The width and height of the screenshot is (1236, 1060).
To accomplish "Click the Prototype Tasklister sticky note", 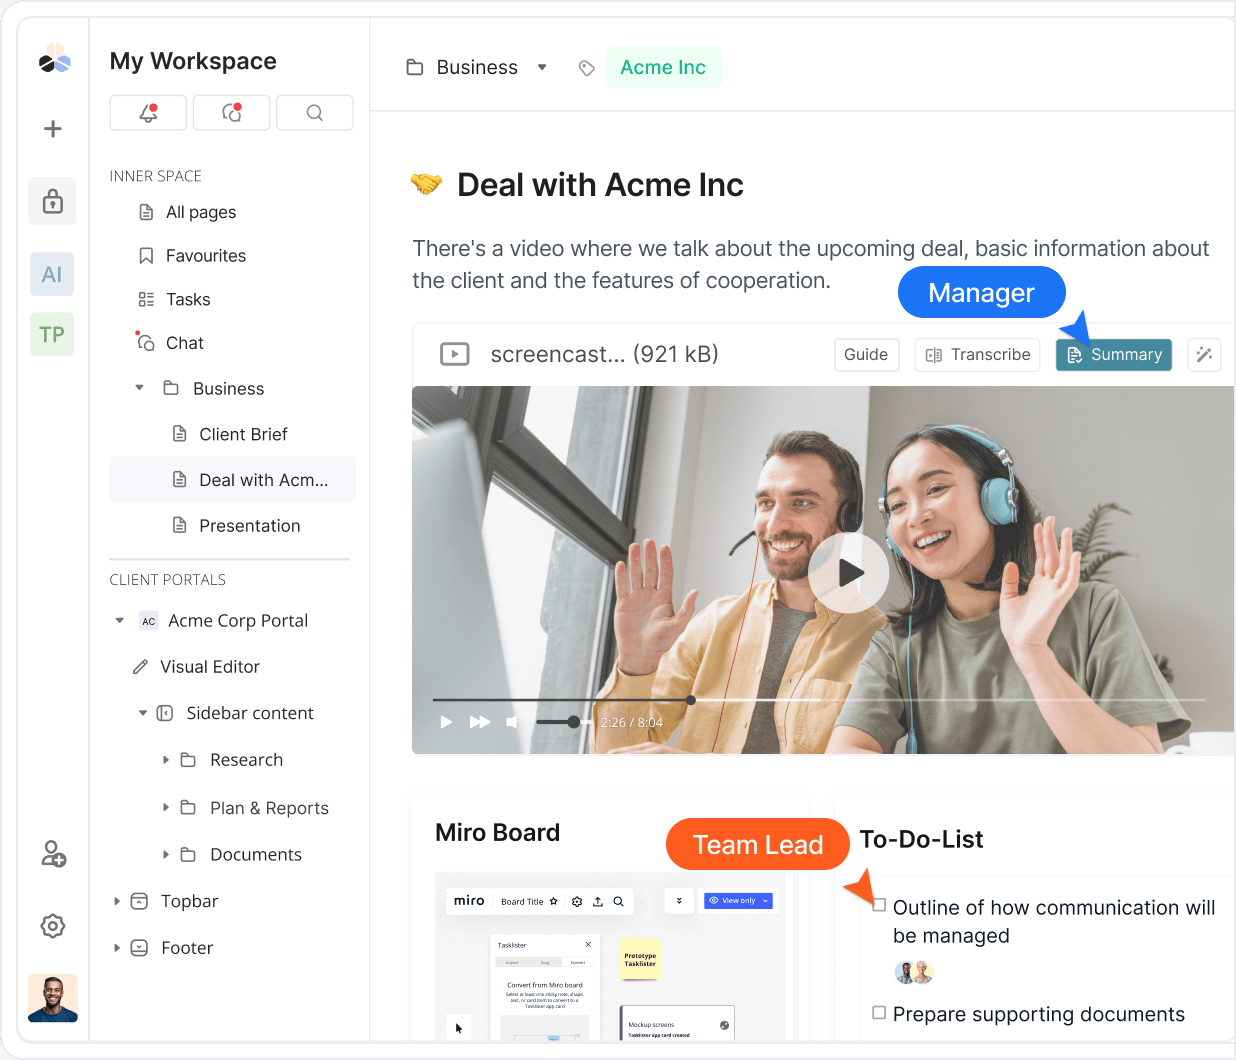I will click(x=640, y=959).
